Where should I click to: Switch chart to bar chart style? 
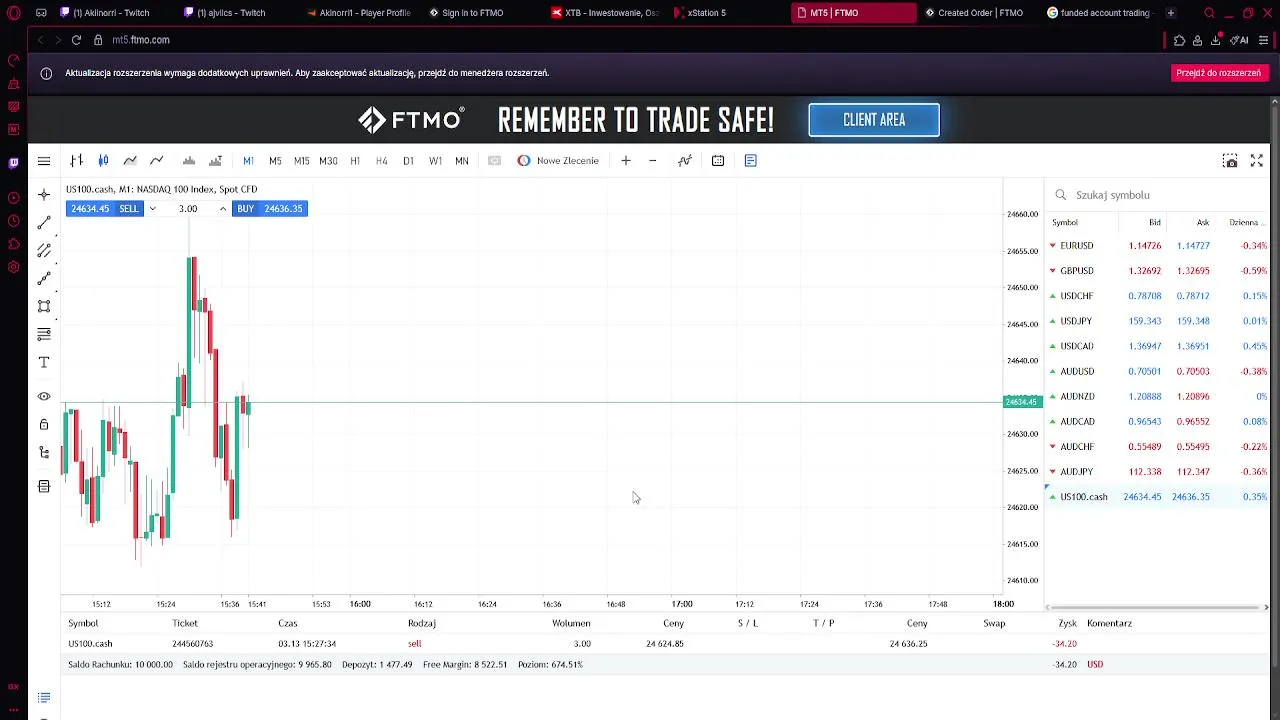76,161
